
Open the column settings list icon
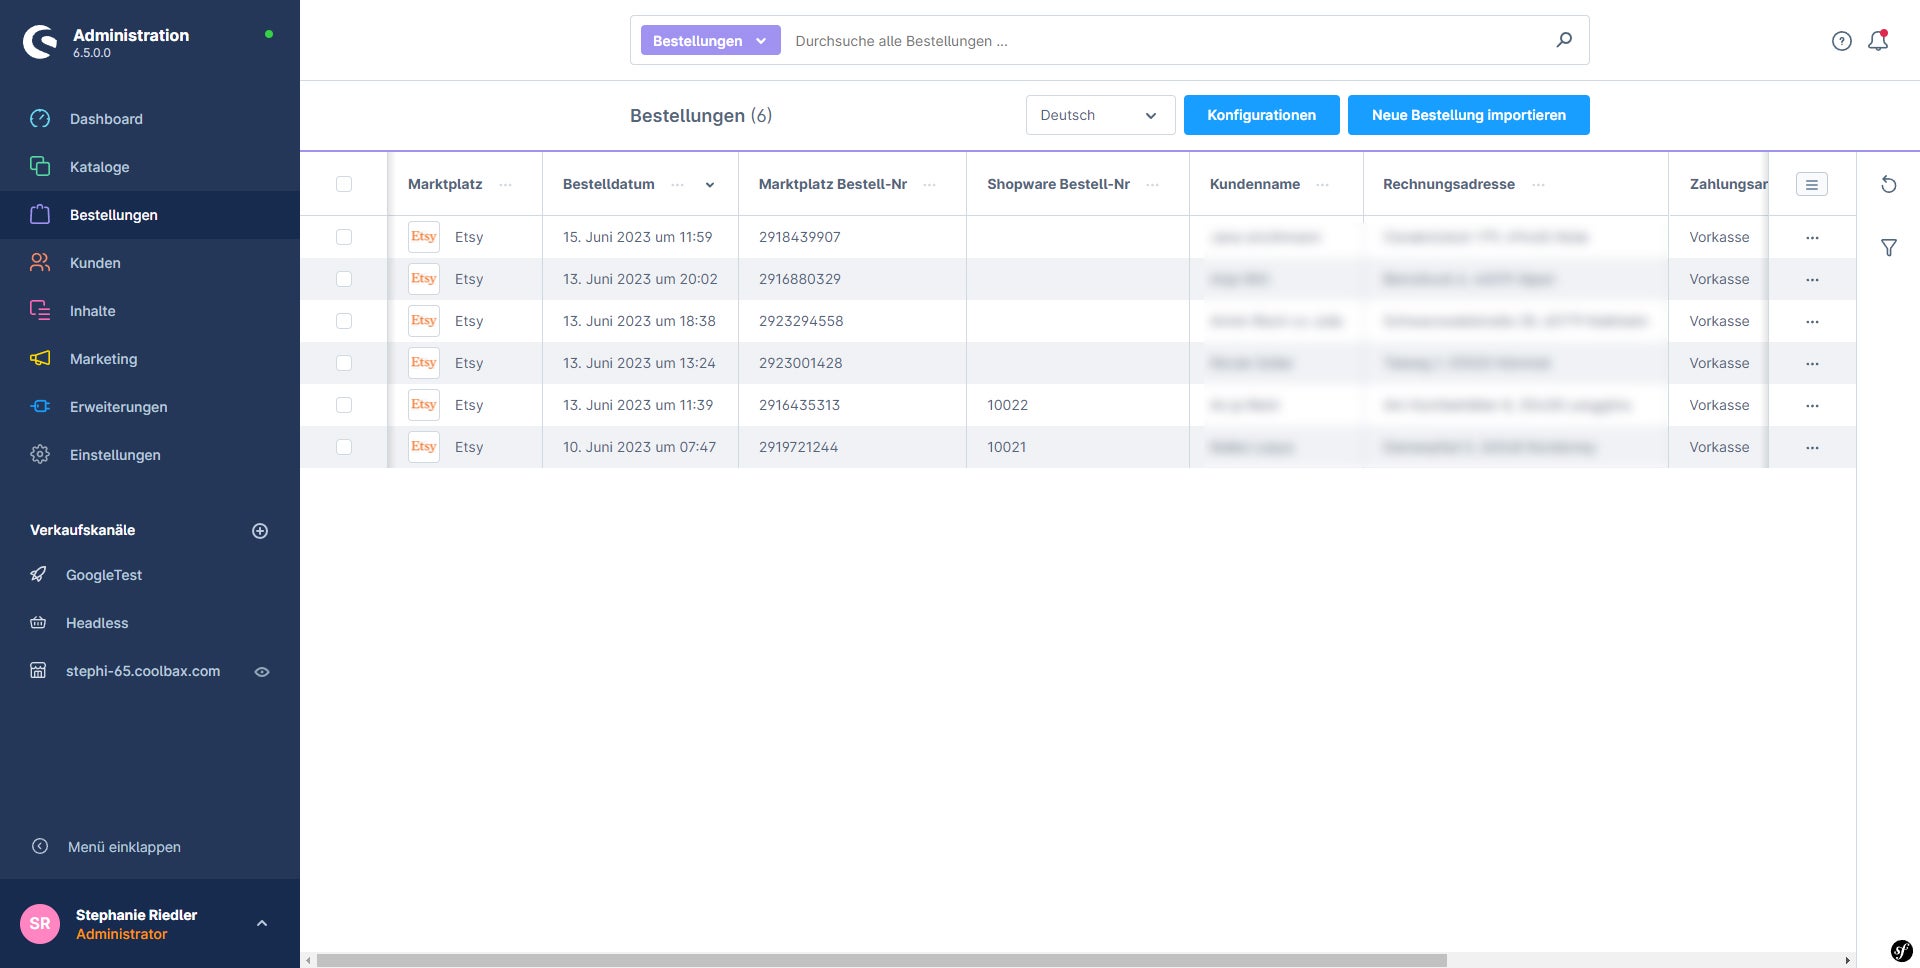[x=1812, y=184]
